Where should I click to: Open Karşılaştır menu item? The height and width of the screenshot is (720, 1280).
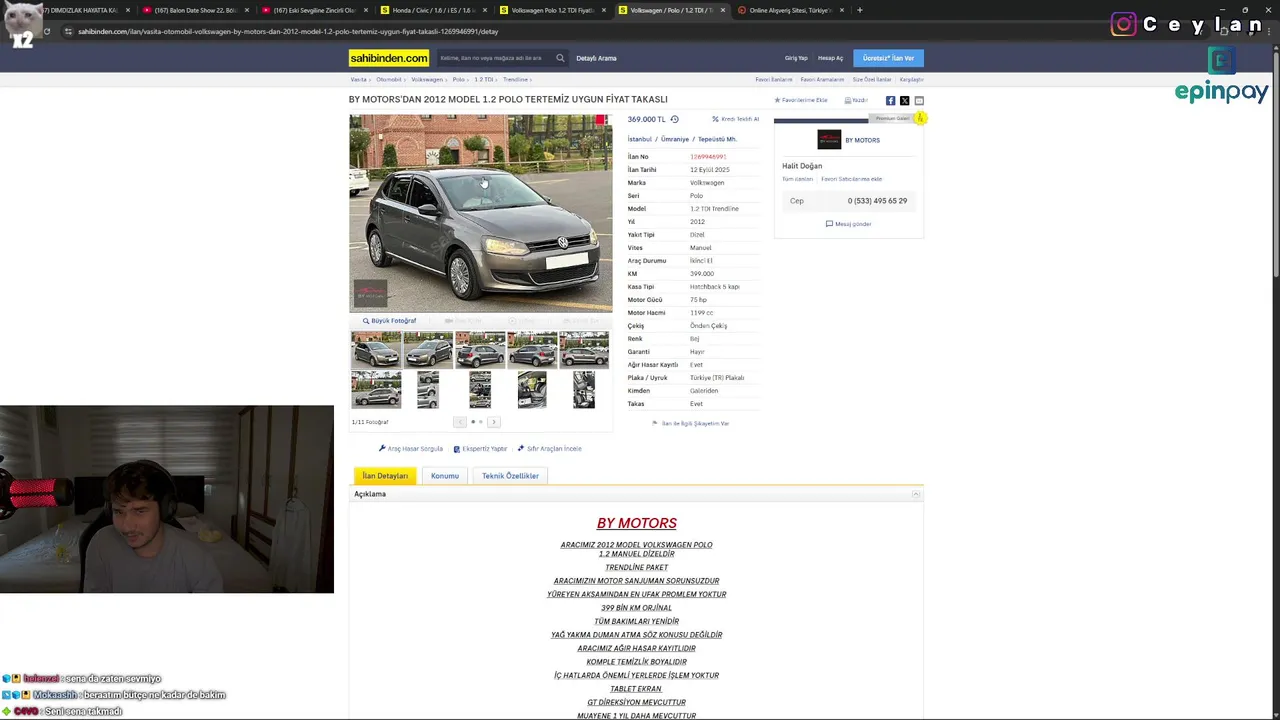(x=911, y=79)
